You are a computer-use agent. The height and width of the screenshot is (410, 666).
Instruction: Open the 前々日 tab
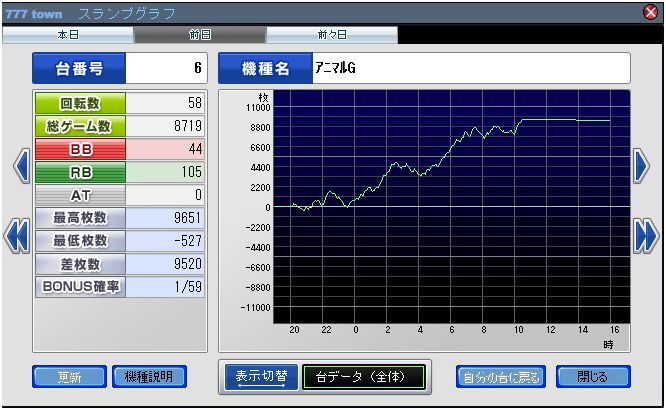(332, 35)
